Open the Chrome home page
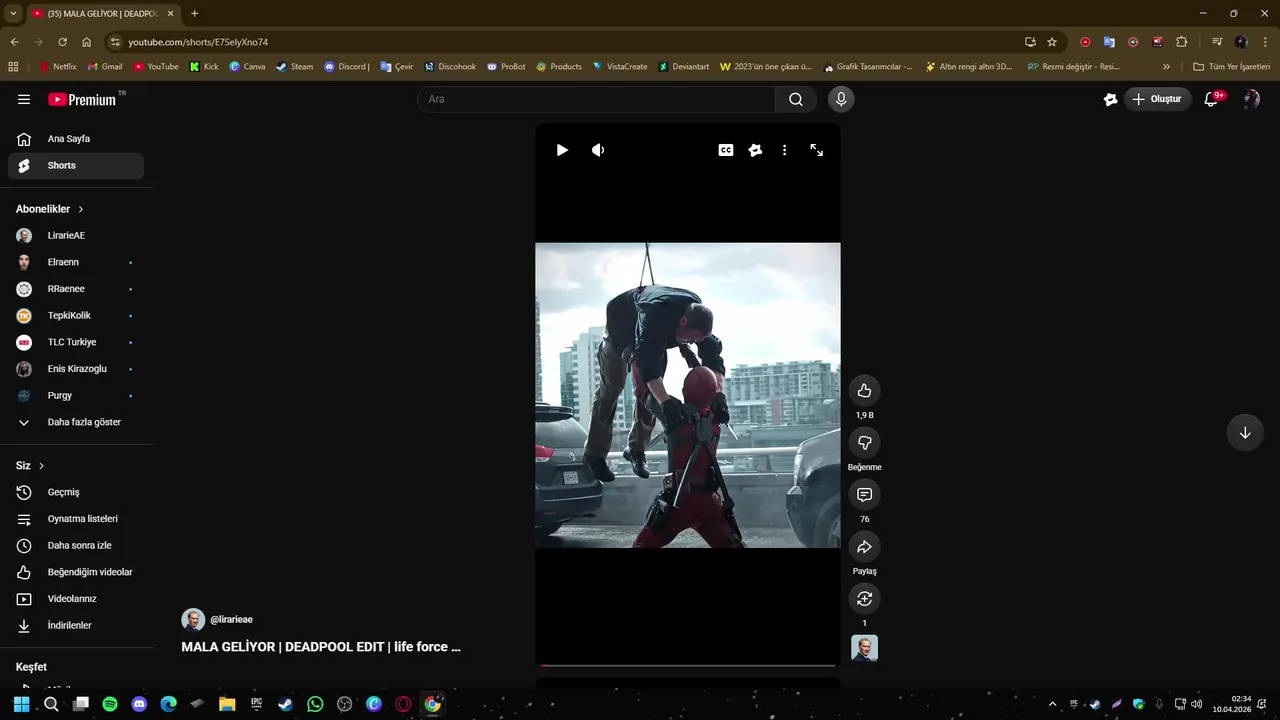 click(x=86, y=42)
